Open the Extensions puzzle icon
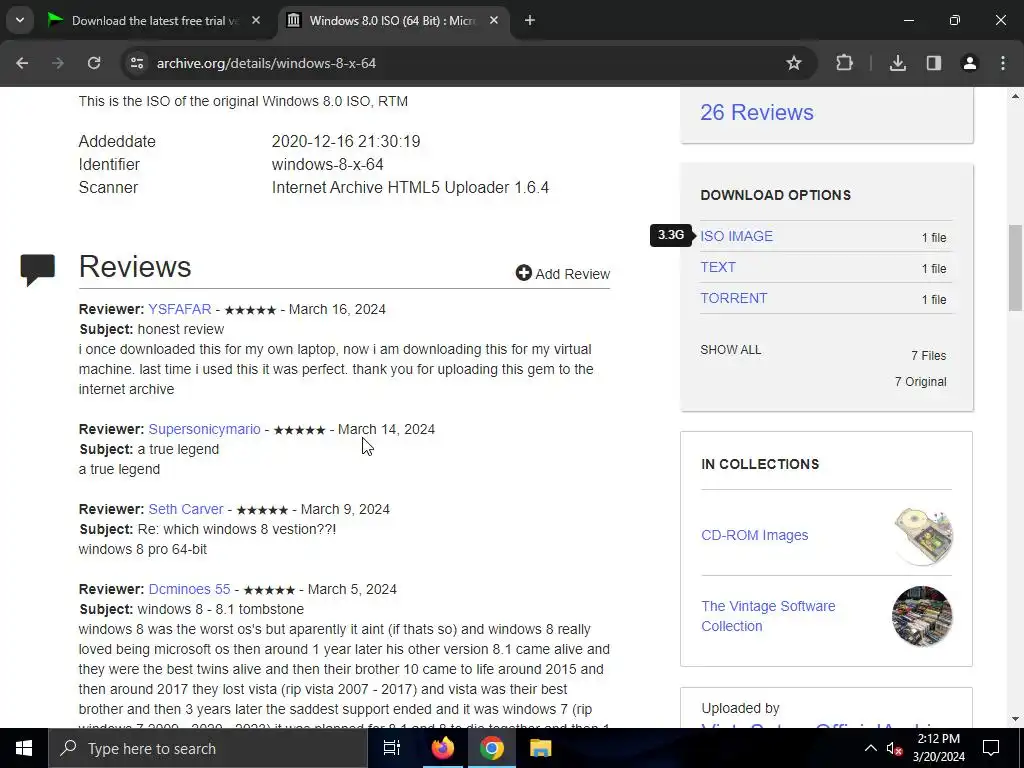Screen dimensions: 1024x768 click(x=844, y=63)
